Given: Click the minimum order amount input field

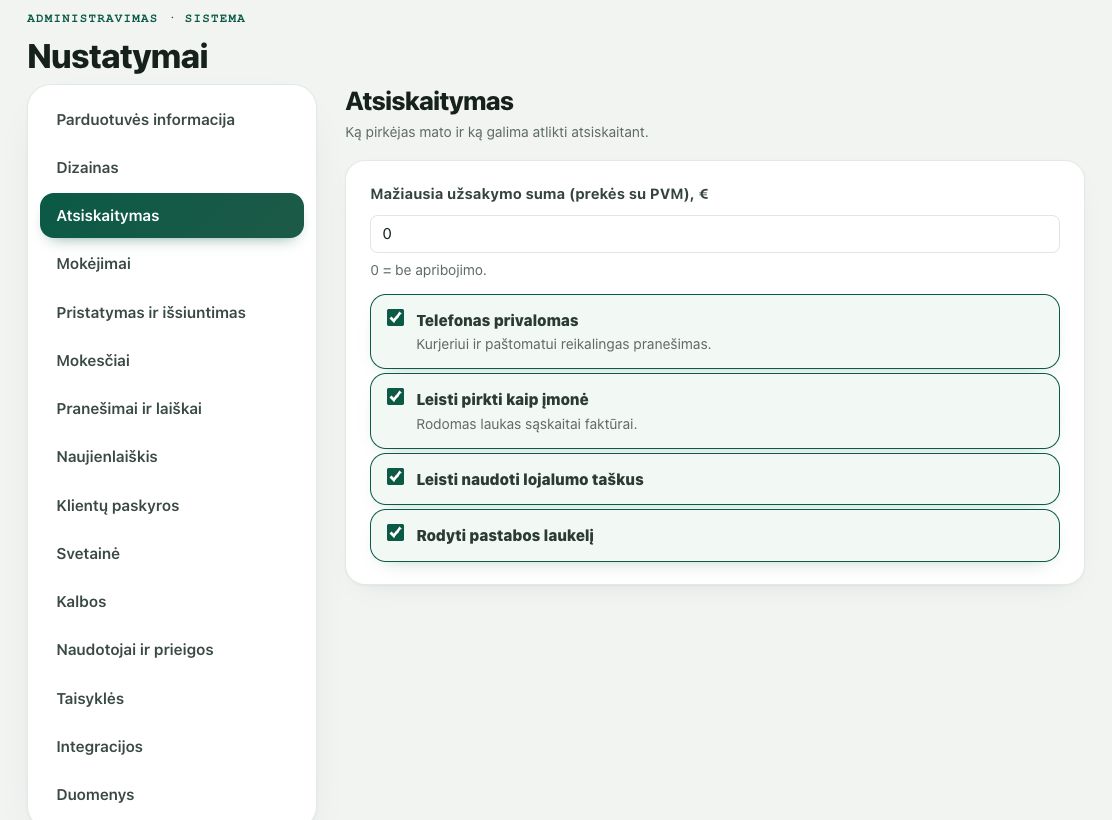Looking at the screenshot, I should (715, 234).
